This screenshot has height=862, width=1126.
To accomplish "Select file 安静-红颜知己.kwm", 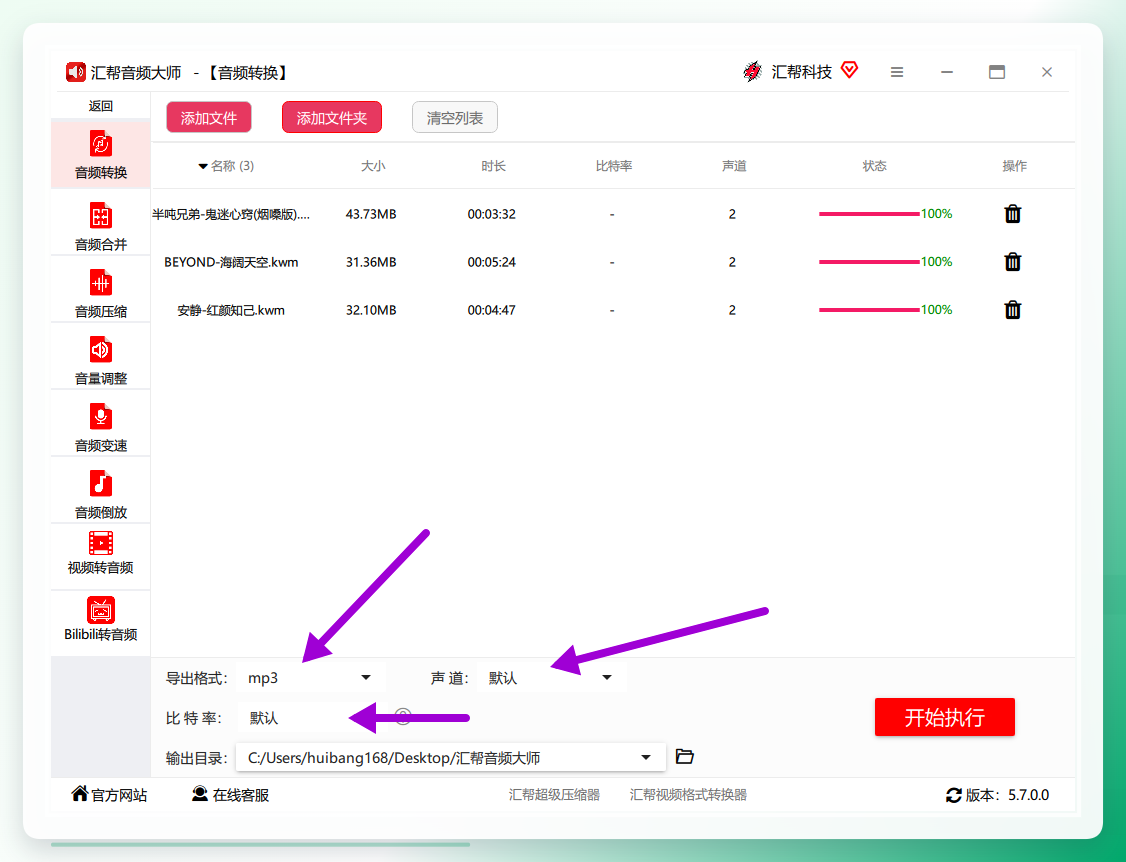I will (231, 310).
